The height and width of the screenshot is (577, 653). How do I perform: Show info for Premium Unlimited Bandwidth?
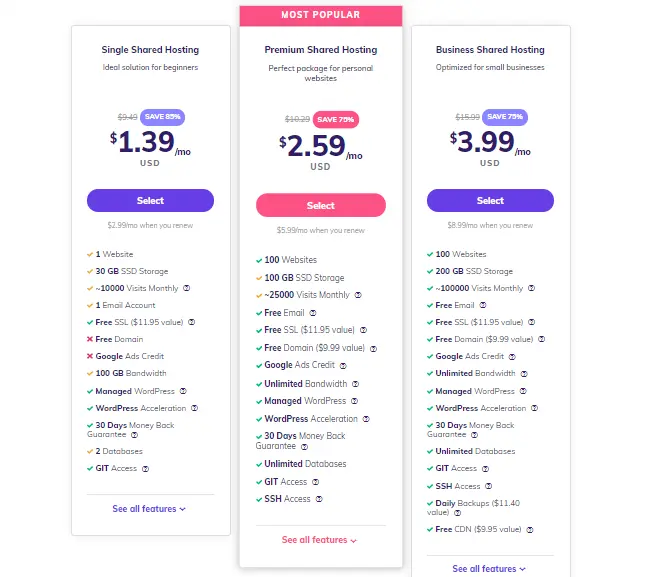(355, 384)
